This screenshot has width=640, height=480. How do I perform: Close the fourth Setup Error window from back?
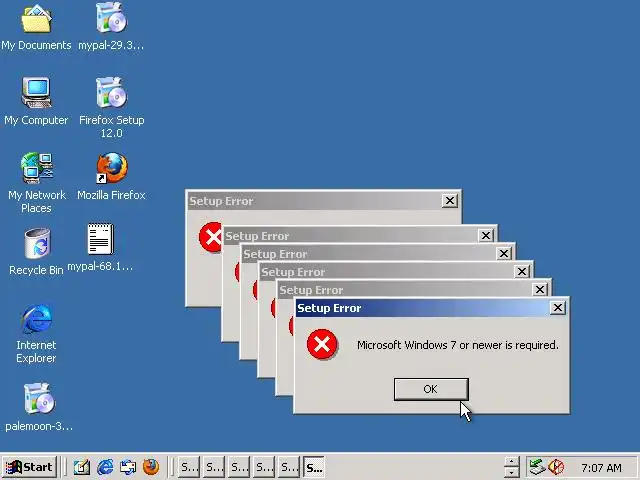coord(522,271)
